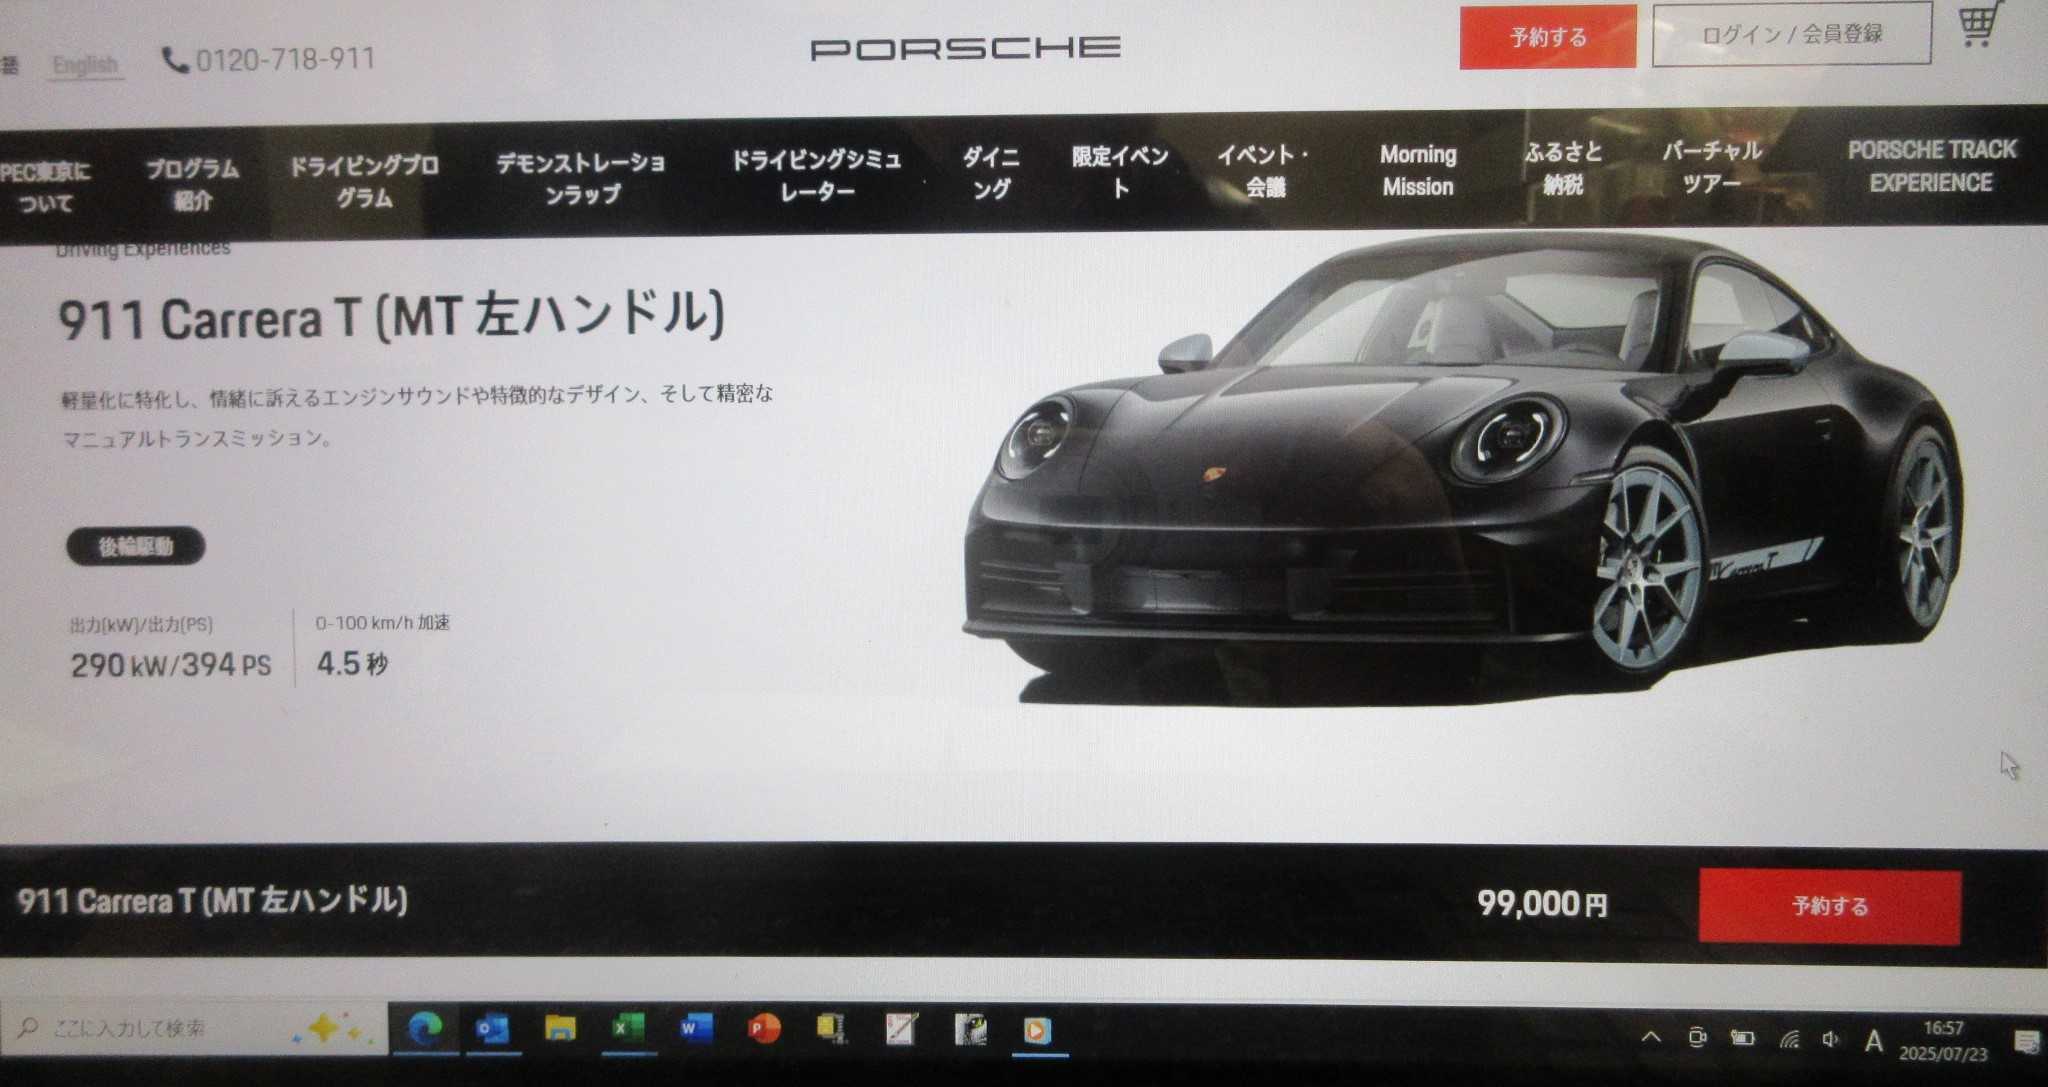The height and width of the screenshot is (1087, 2048).
Task: Launch Excel from the taskbar
Action: (628, 1029)
